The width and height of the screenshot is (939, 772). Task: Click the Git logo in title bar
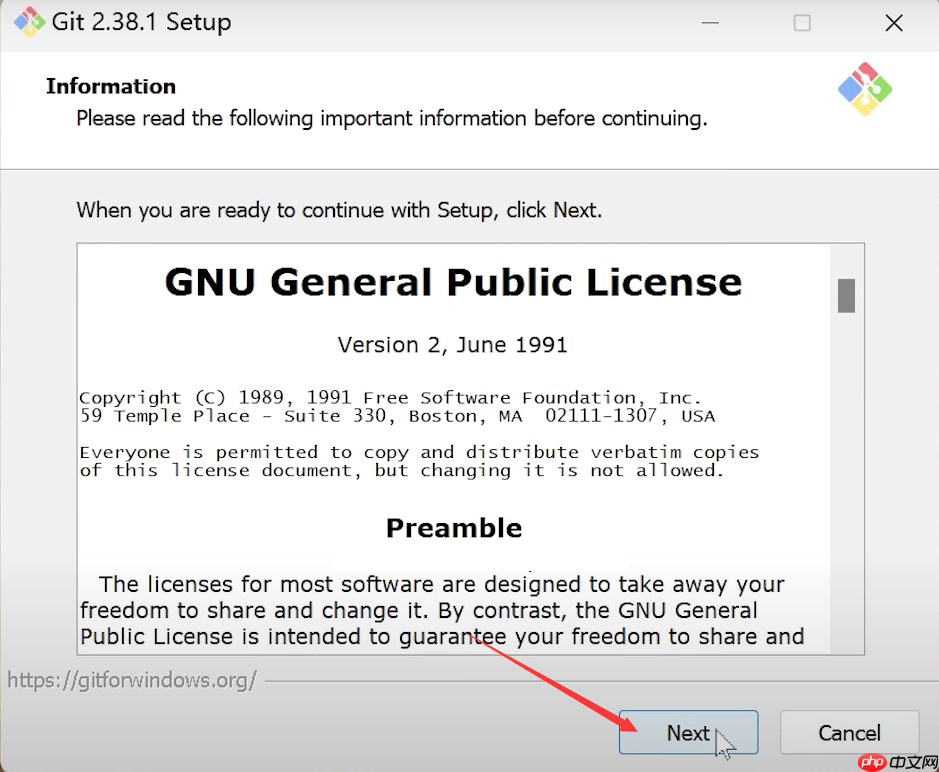pos(29,22)
